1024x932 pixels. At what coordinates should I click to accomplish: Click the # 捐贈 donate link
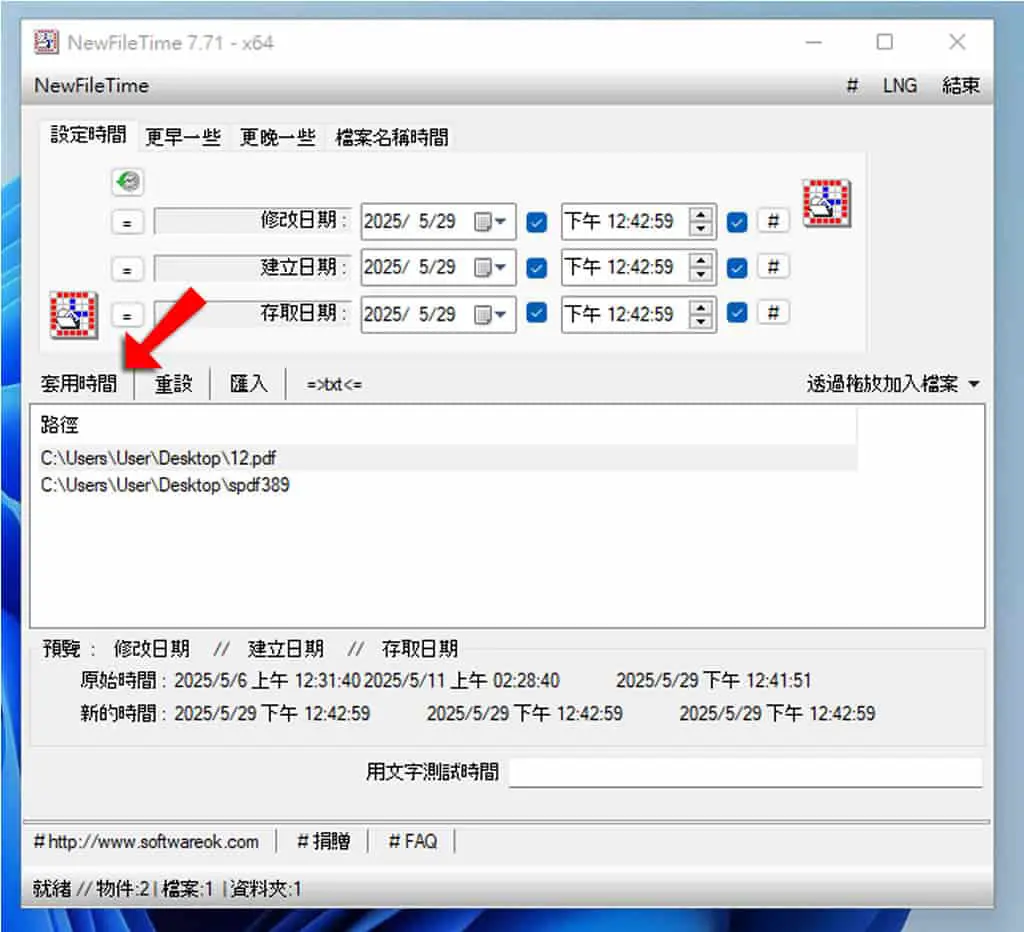pos(323,842)
